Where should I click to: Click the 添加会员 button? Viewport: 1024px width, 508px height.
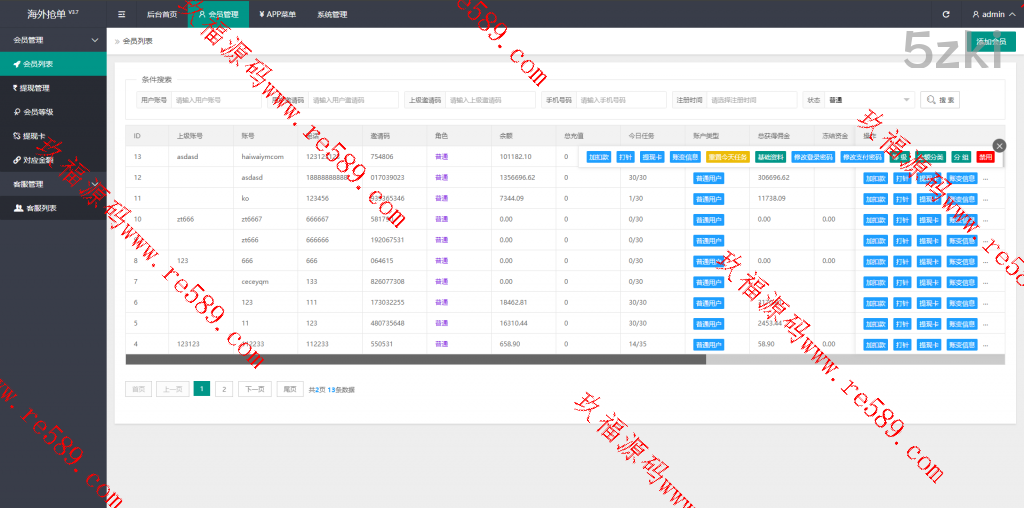tap(990, 41)
